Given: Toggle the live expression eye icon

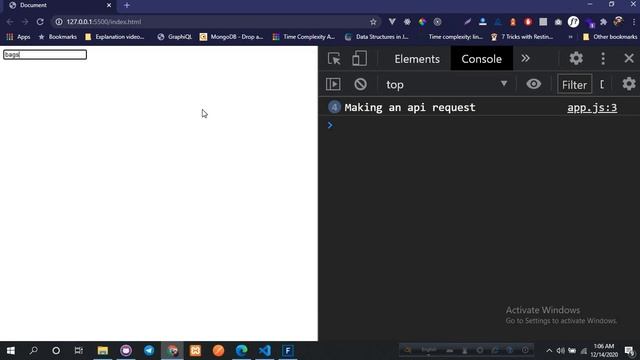Looking at the screenshot, I should coord(533,84).
